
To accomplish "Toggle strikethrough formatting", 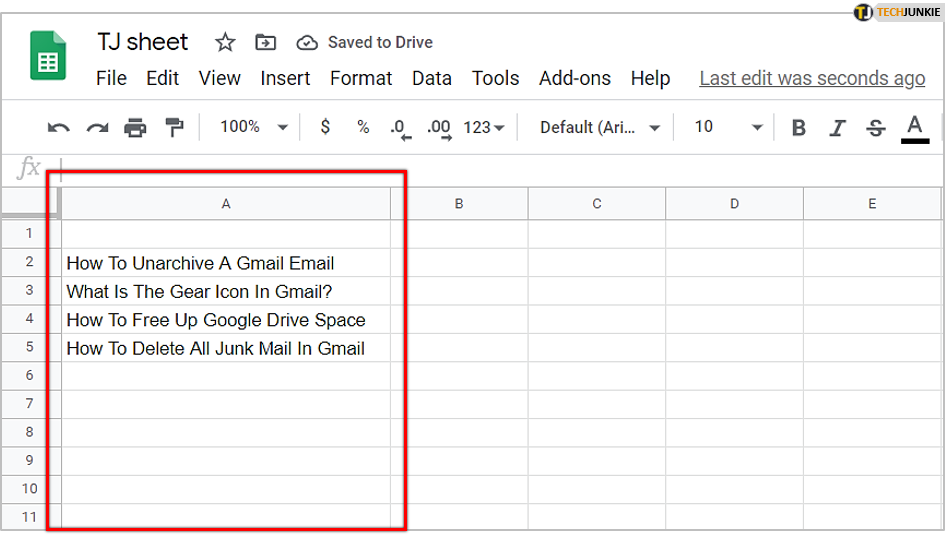I will tap(875, 128).
